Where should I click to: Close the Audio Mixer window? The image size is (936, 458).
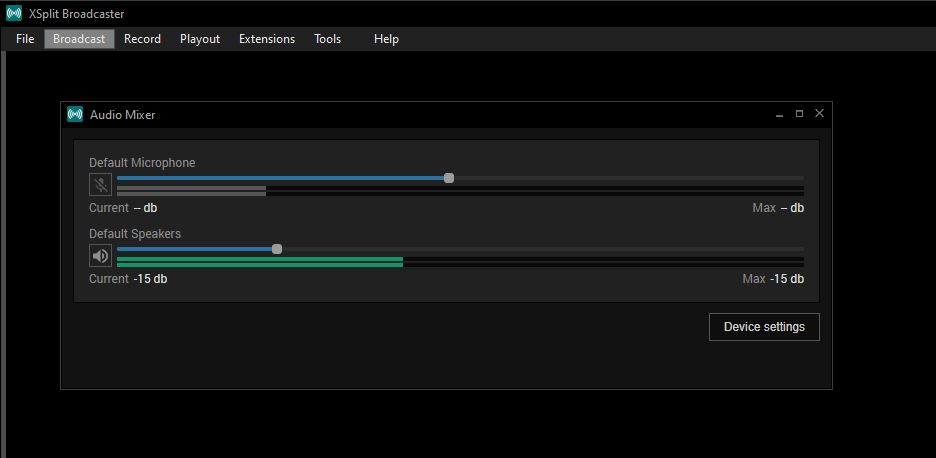coord(819,114)
